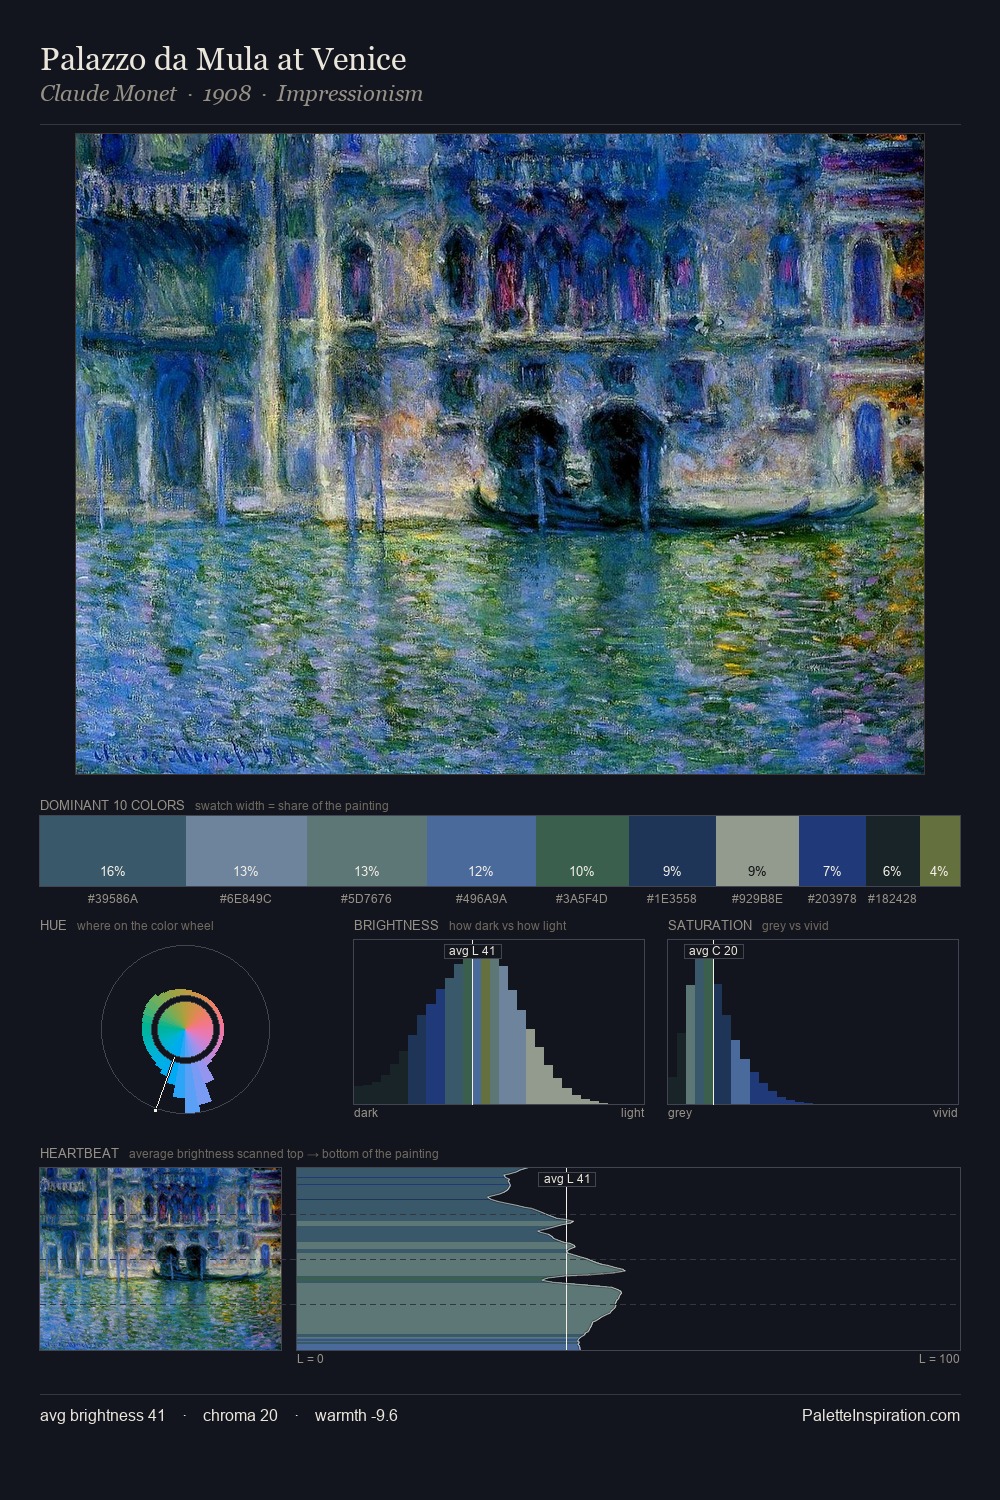Viewport: 1000px width, 1500px height.
Task: Click the avg L 41 label in Brightness histogram
Action: (472, 951)
